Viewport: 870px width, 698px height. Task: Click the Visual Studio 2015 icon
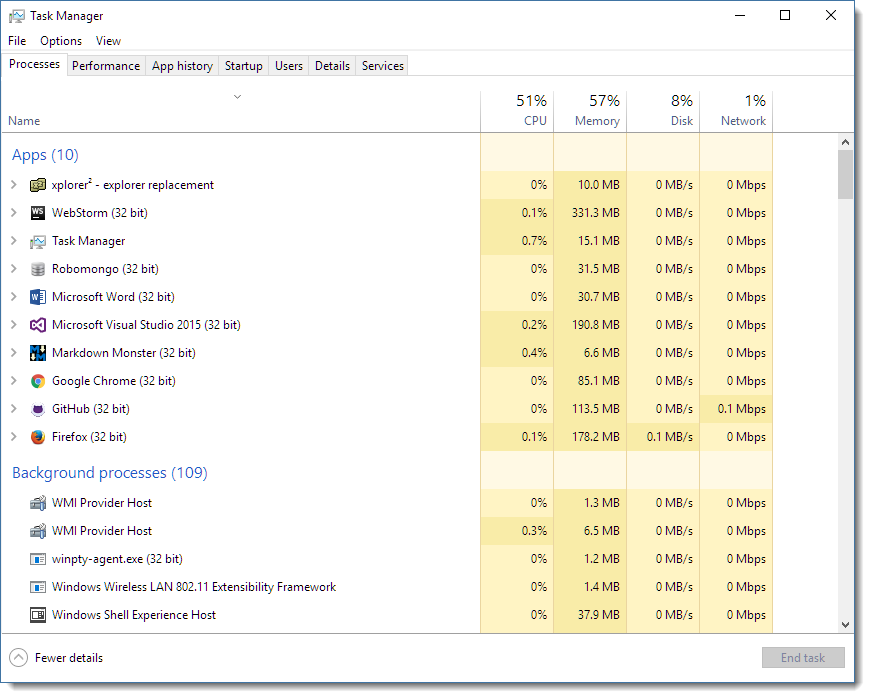tap(37, 324)
